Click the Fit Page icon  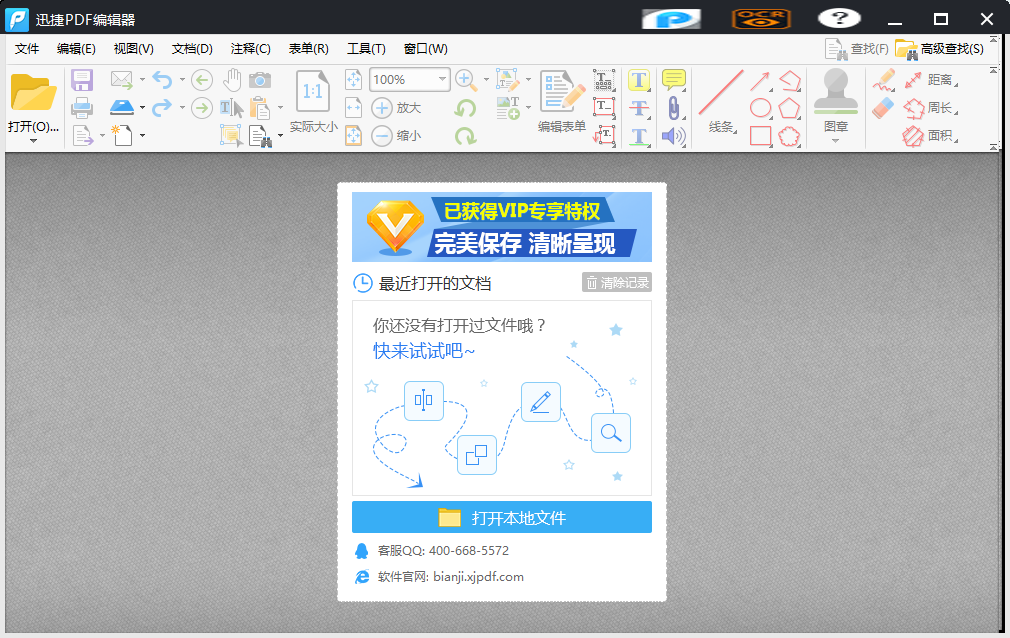click(x=353, y=80)
